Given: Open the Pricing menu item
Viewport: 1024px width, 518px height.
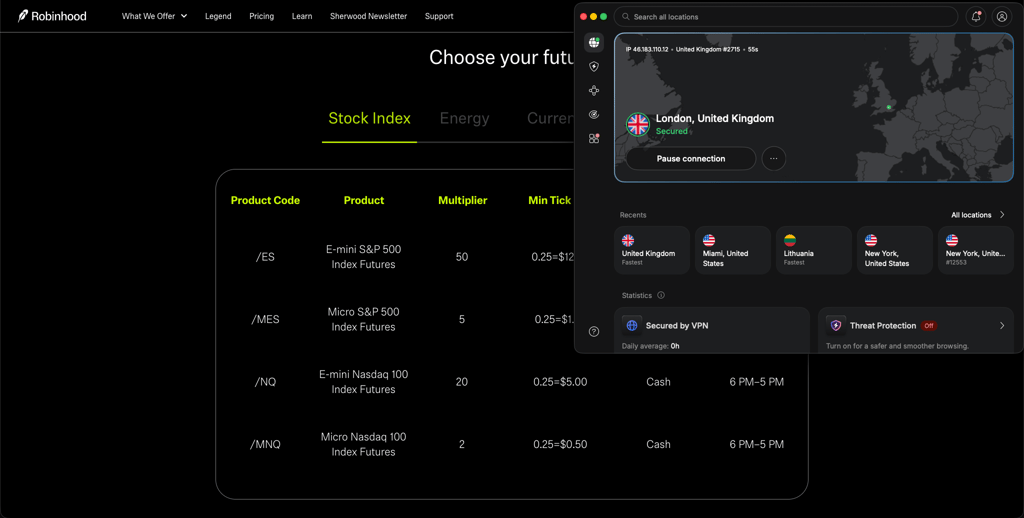Looking at the screenshot, I should point(261,16).
